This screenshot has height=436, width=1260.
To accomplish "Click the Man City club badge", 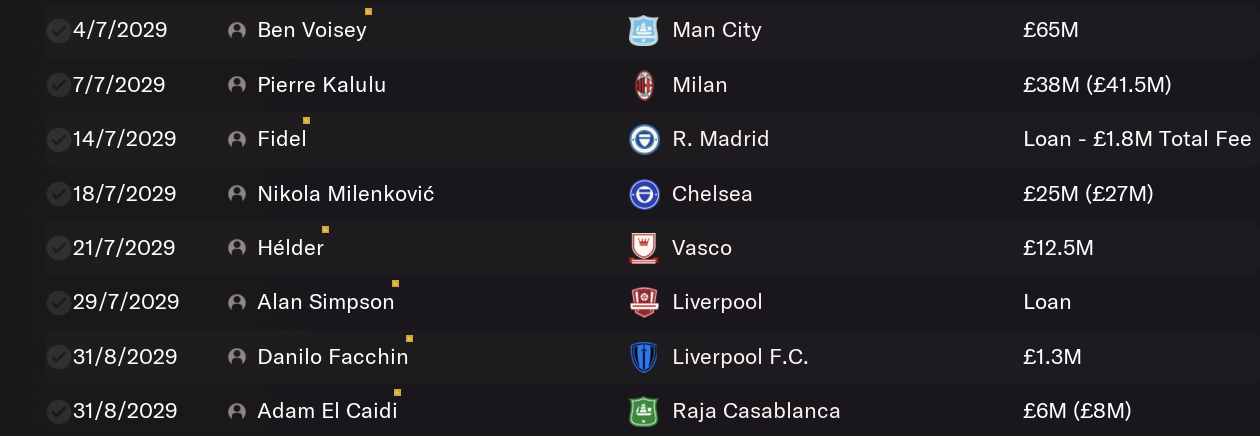I will coord(644,30).
